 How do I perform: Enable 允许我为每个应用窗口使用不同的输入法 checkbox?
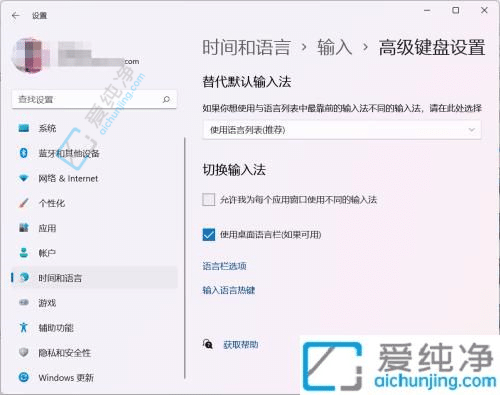209,200
